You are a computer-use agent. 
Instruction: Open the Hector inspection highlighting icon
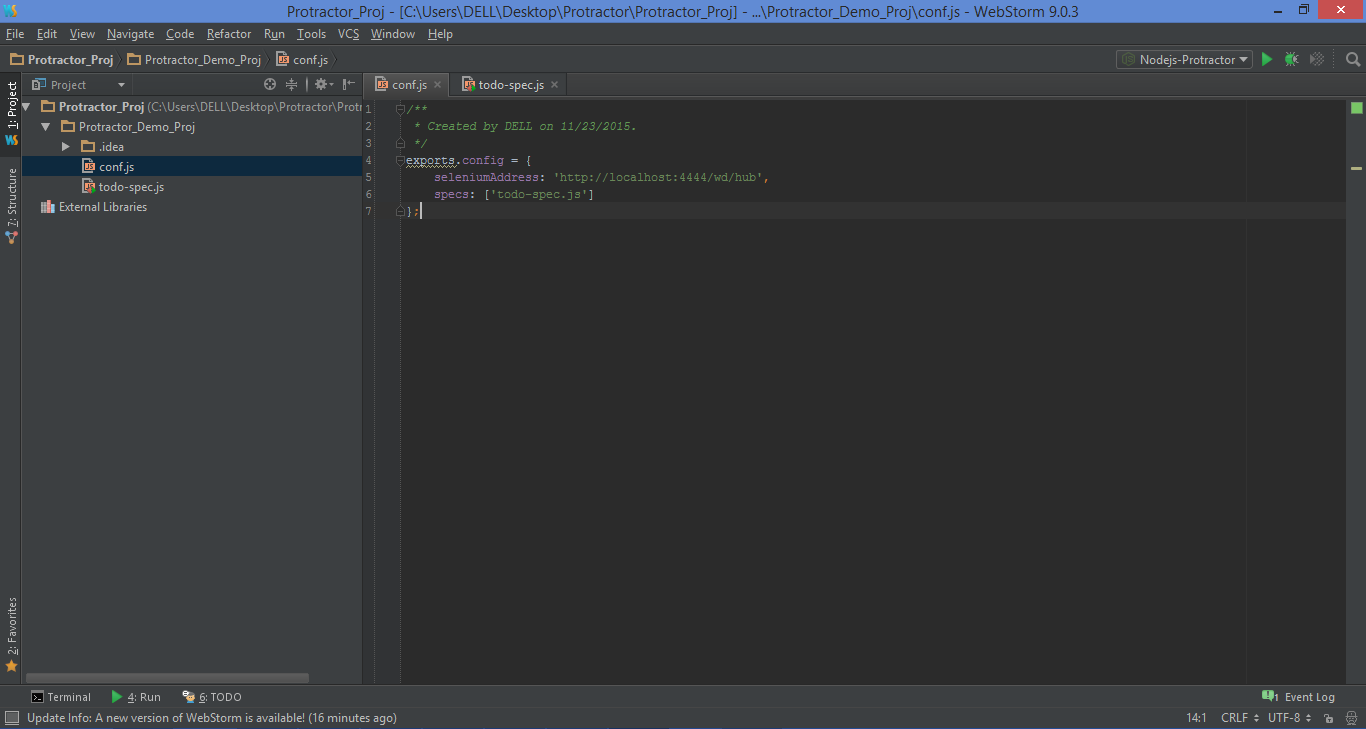(x=1349, y=717)
